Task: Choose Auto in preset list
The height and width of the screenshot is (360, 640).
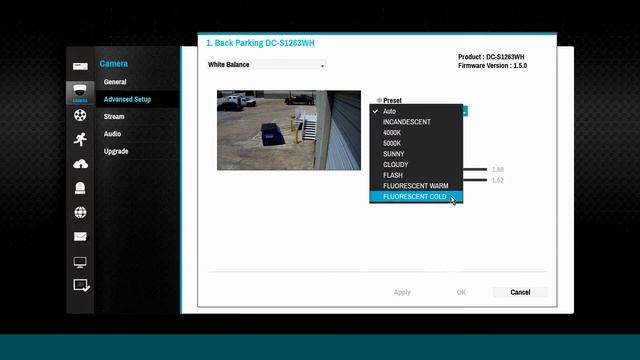Action: (416, 111)
